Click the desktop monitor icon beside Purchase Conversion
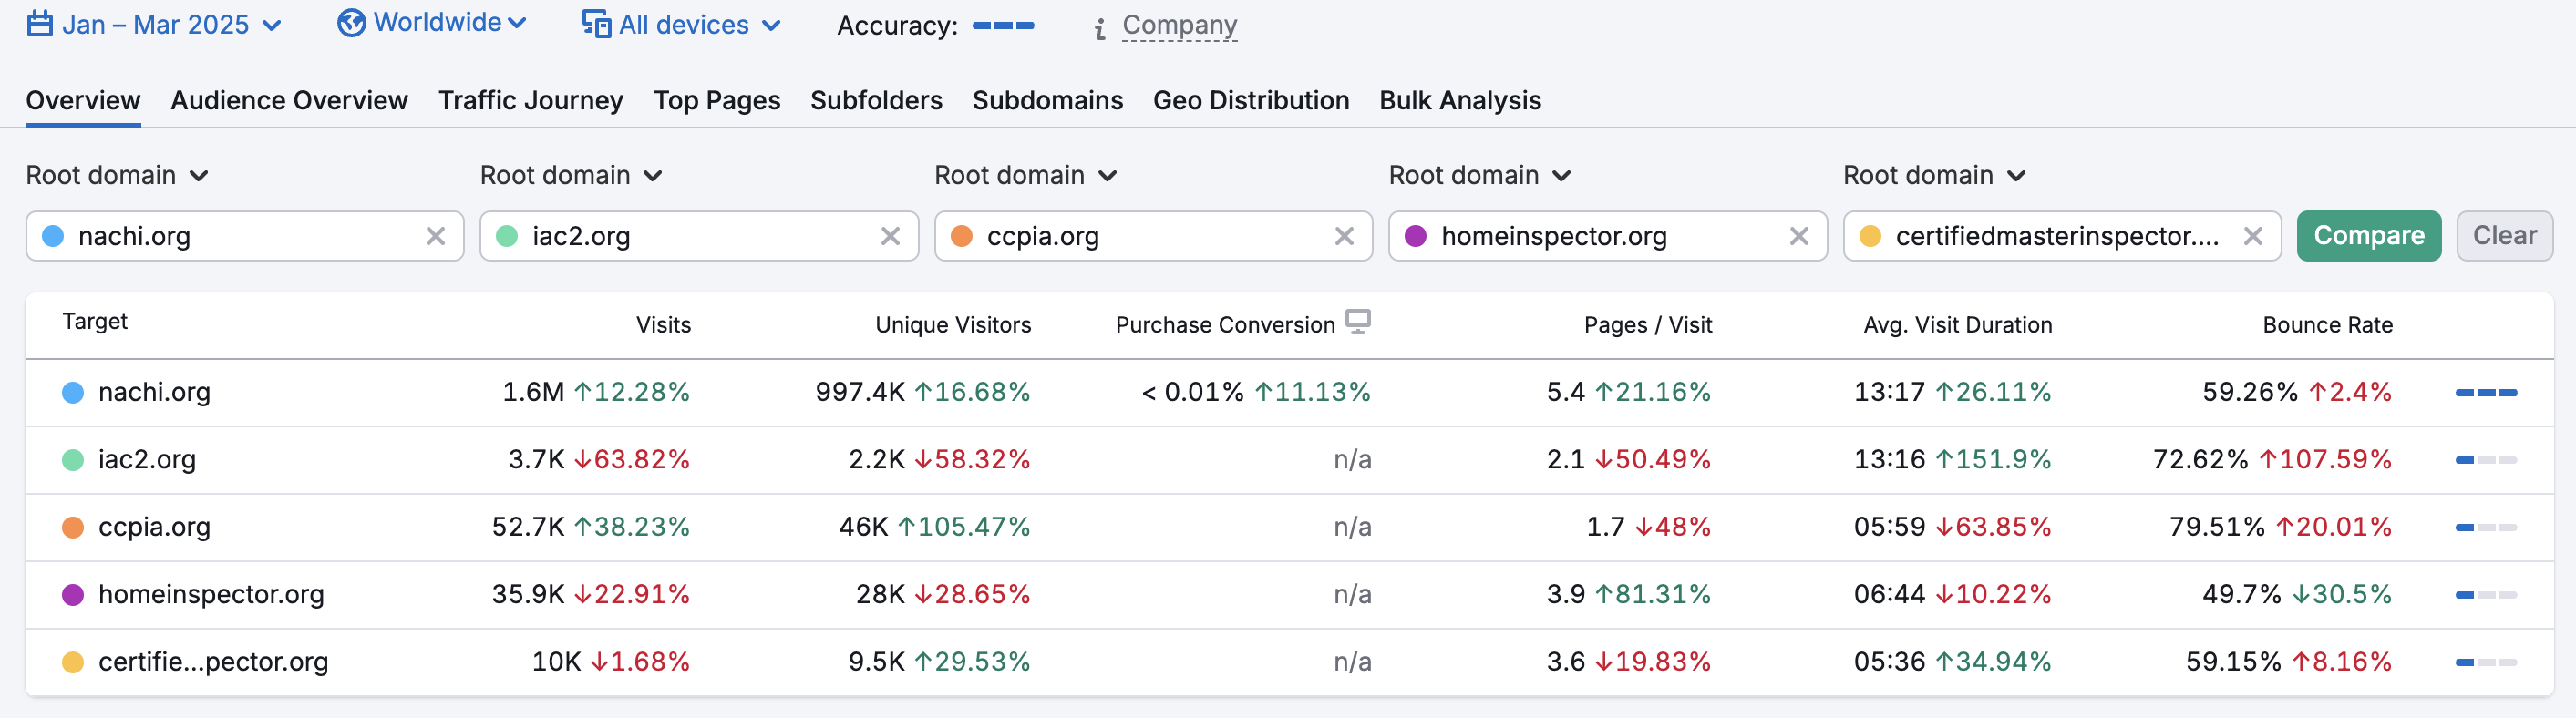2576x718 pixels. [1358, 322]
